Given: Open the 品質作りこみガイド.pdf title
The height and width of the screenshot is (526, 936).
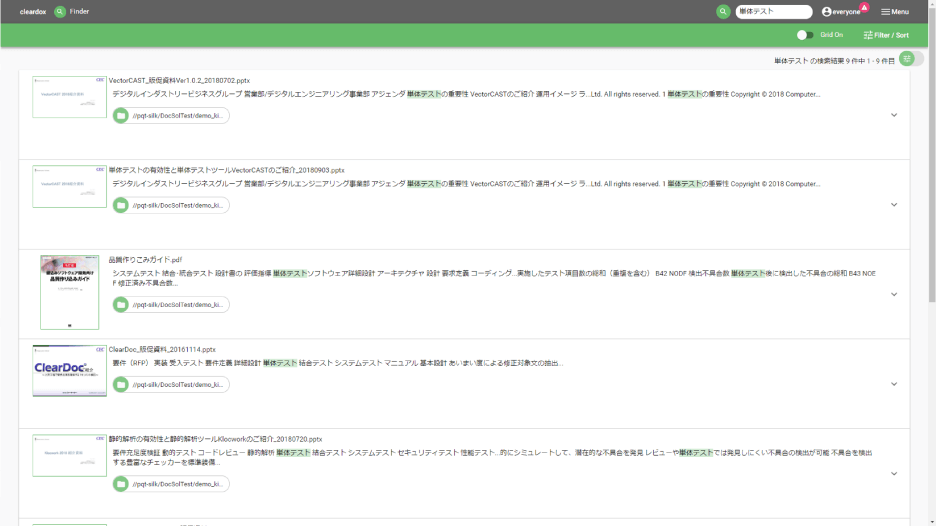Looking at the screenshot, I should coord(145,260).
